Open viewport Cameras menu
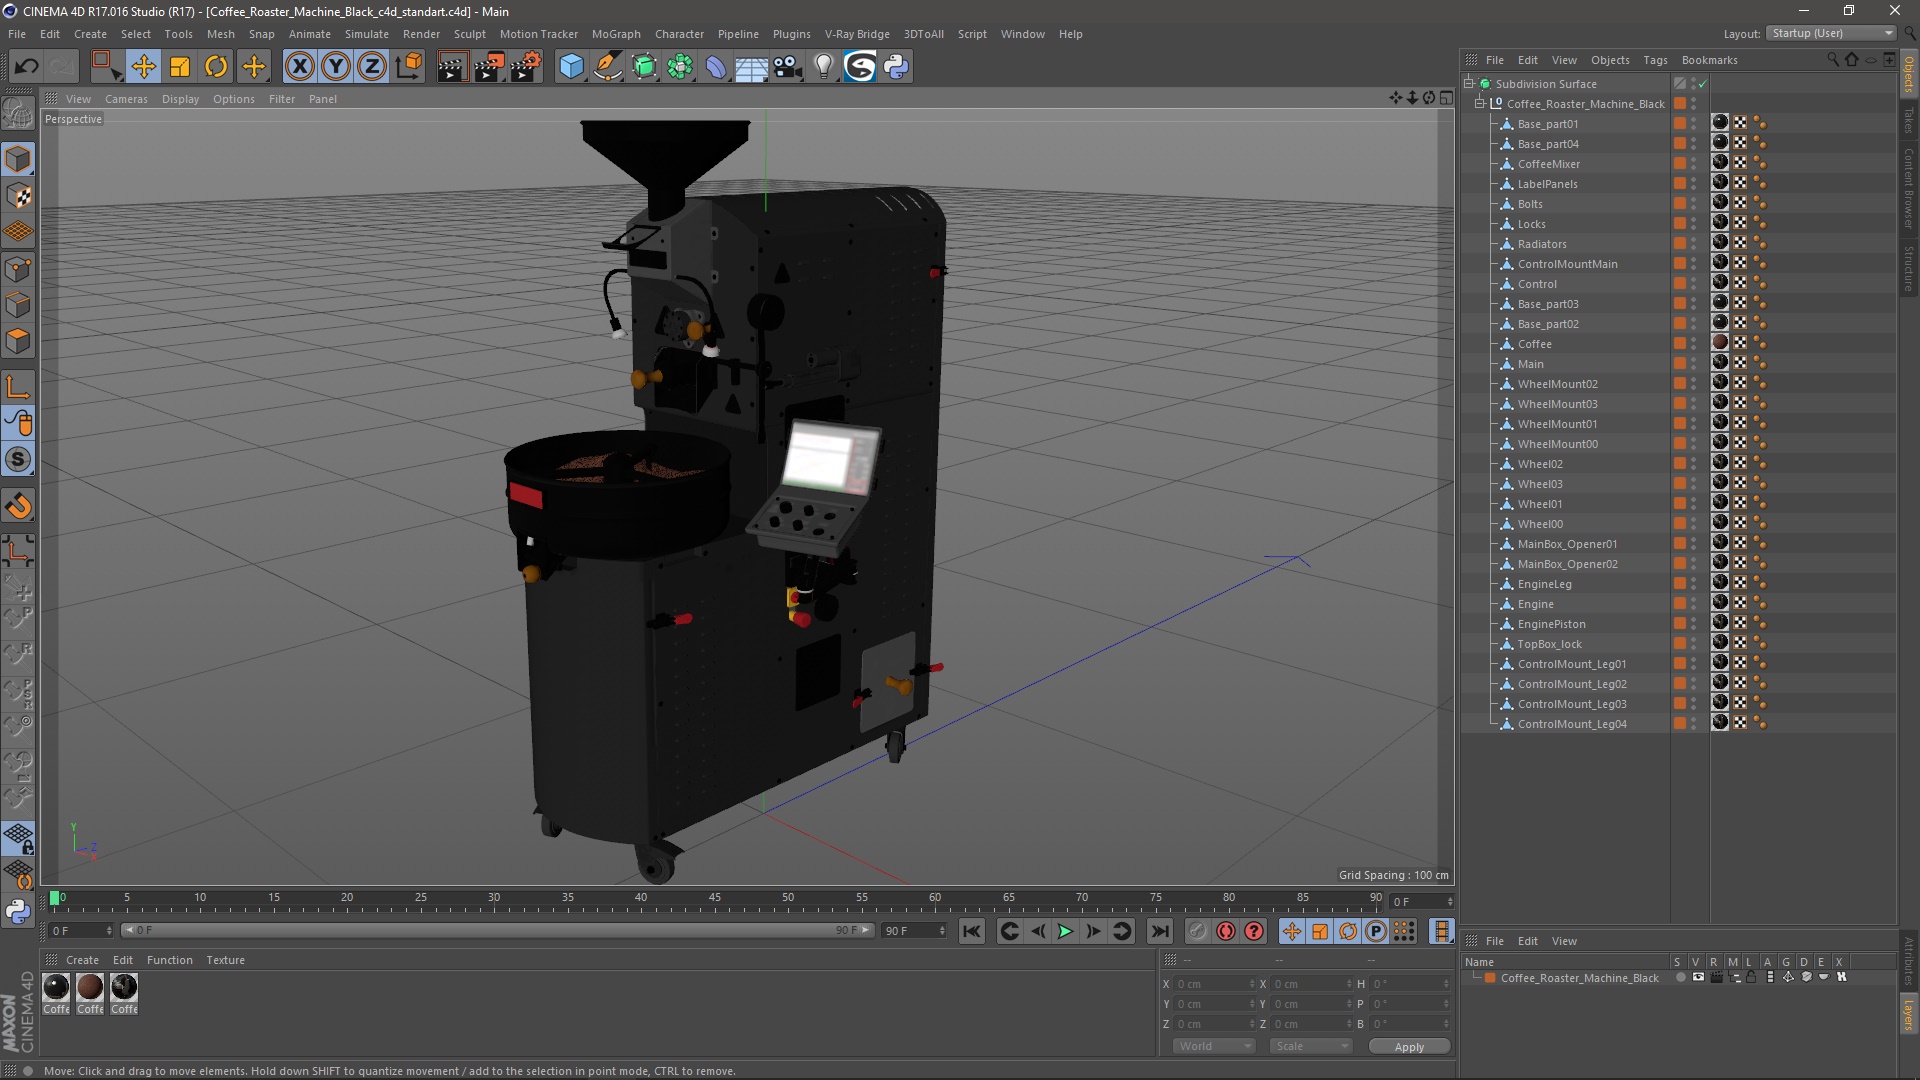 126,99
